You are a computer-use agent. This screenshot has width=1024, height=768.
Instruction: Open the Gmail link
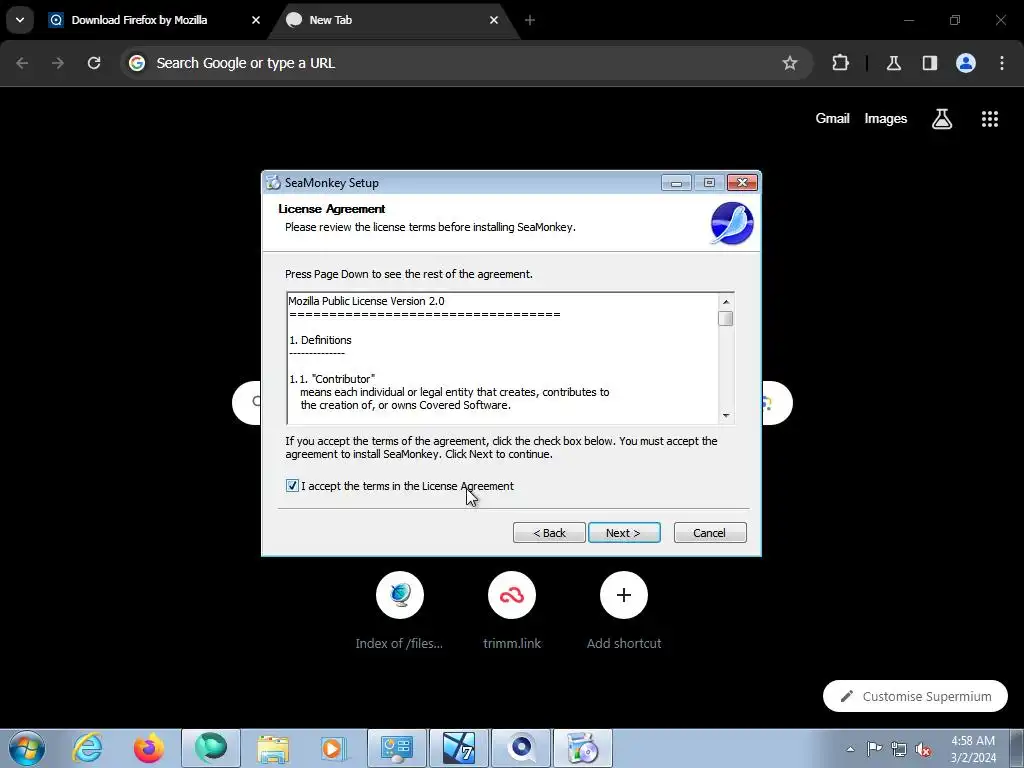tap(832, 118)
